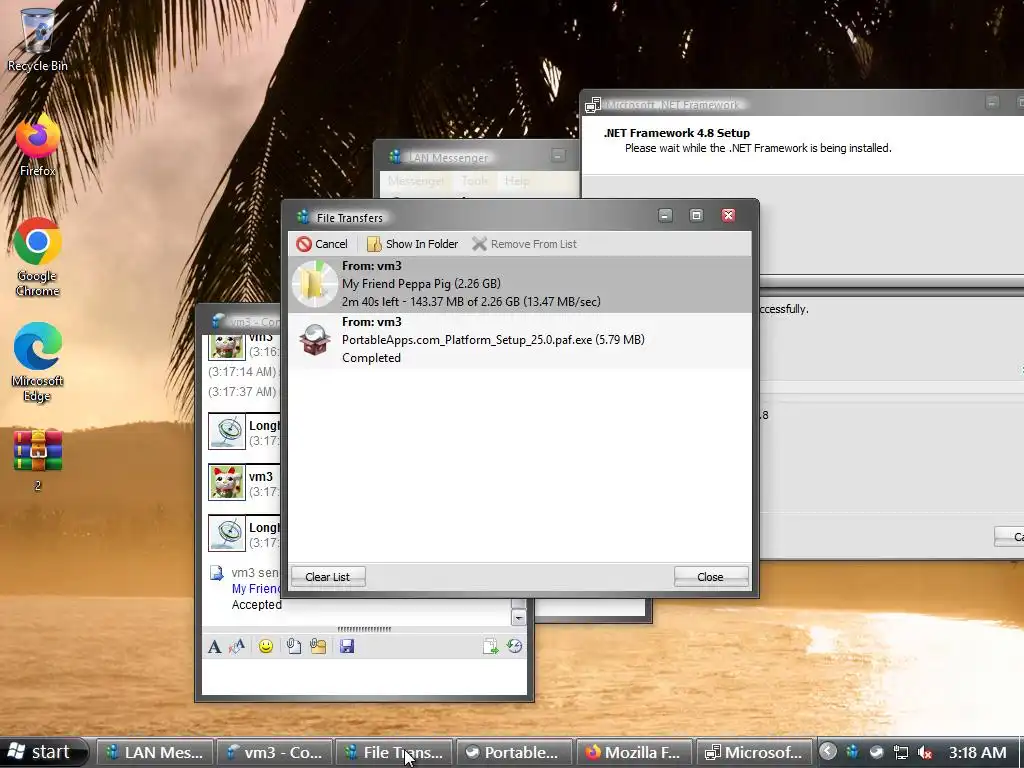Click the muted volume tray icon
The width and height of the screenshot is (1024, 768).
925,752
